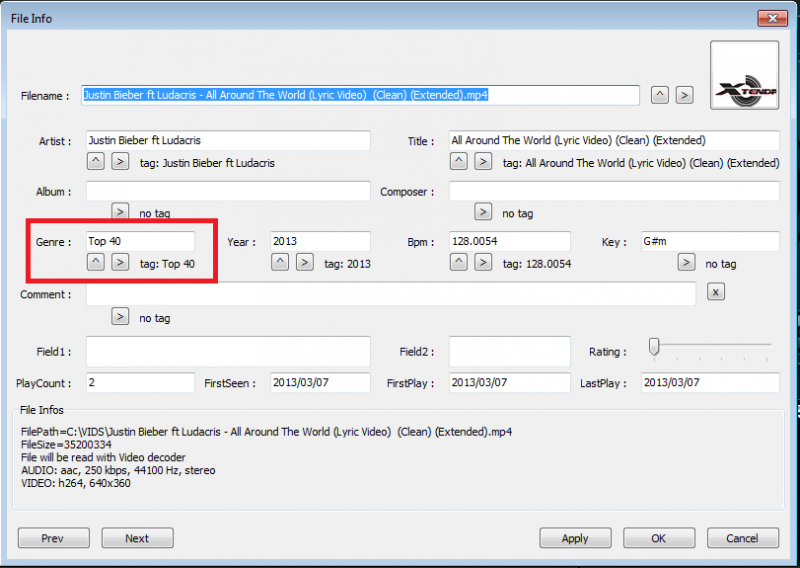The width and height of the screenshot is (800, 568).
Task: Click the right-arrow button under Genre field
Action: tap(120, 262)
